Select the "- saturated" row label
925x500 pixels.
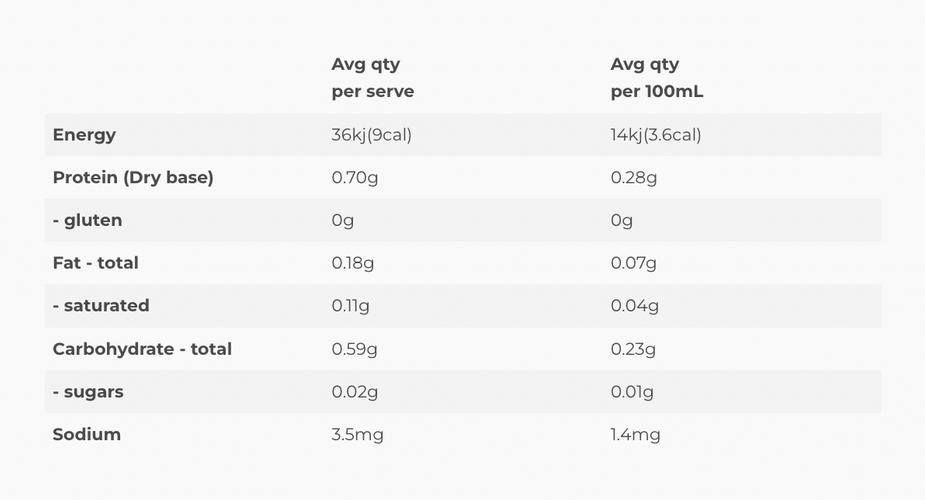[101, 306]
